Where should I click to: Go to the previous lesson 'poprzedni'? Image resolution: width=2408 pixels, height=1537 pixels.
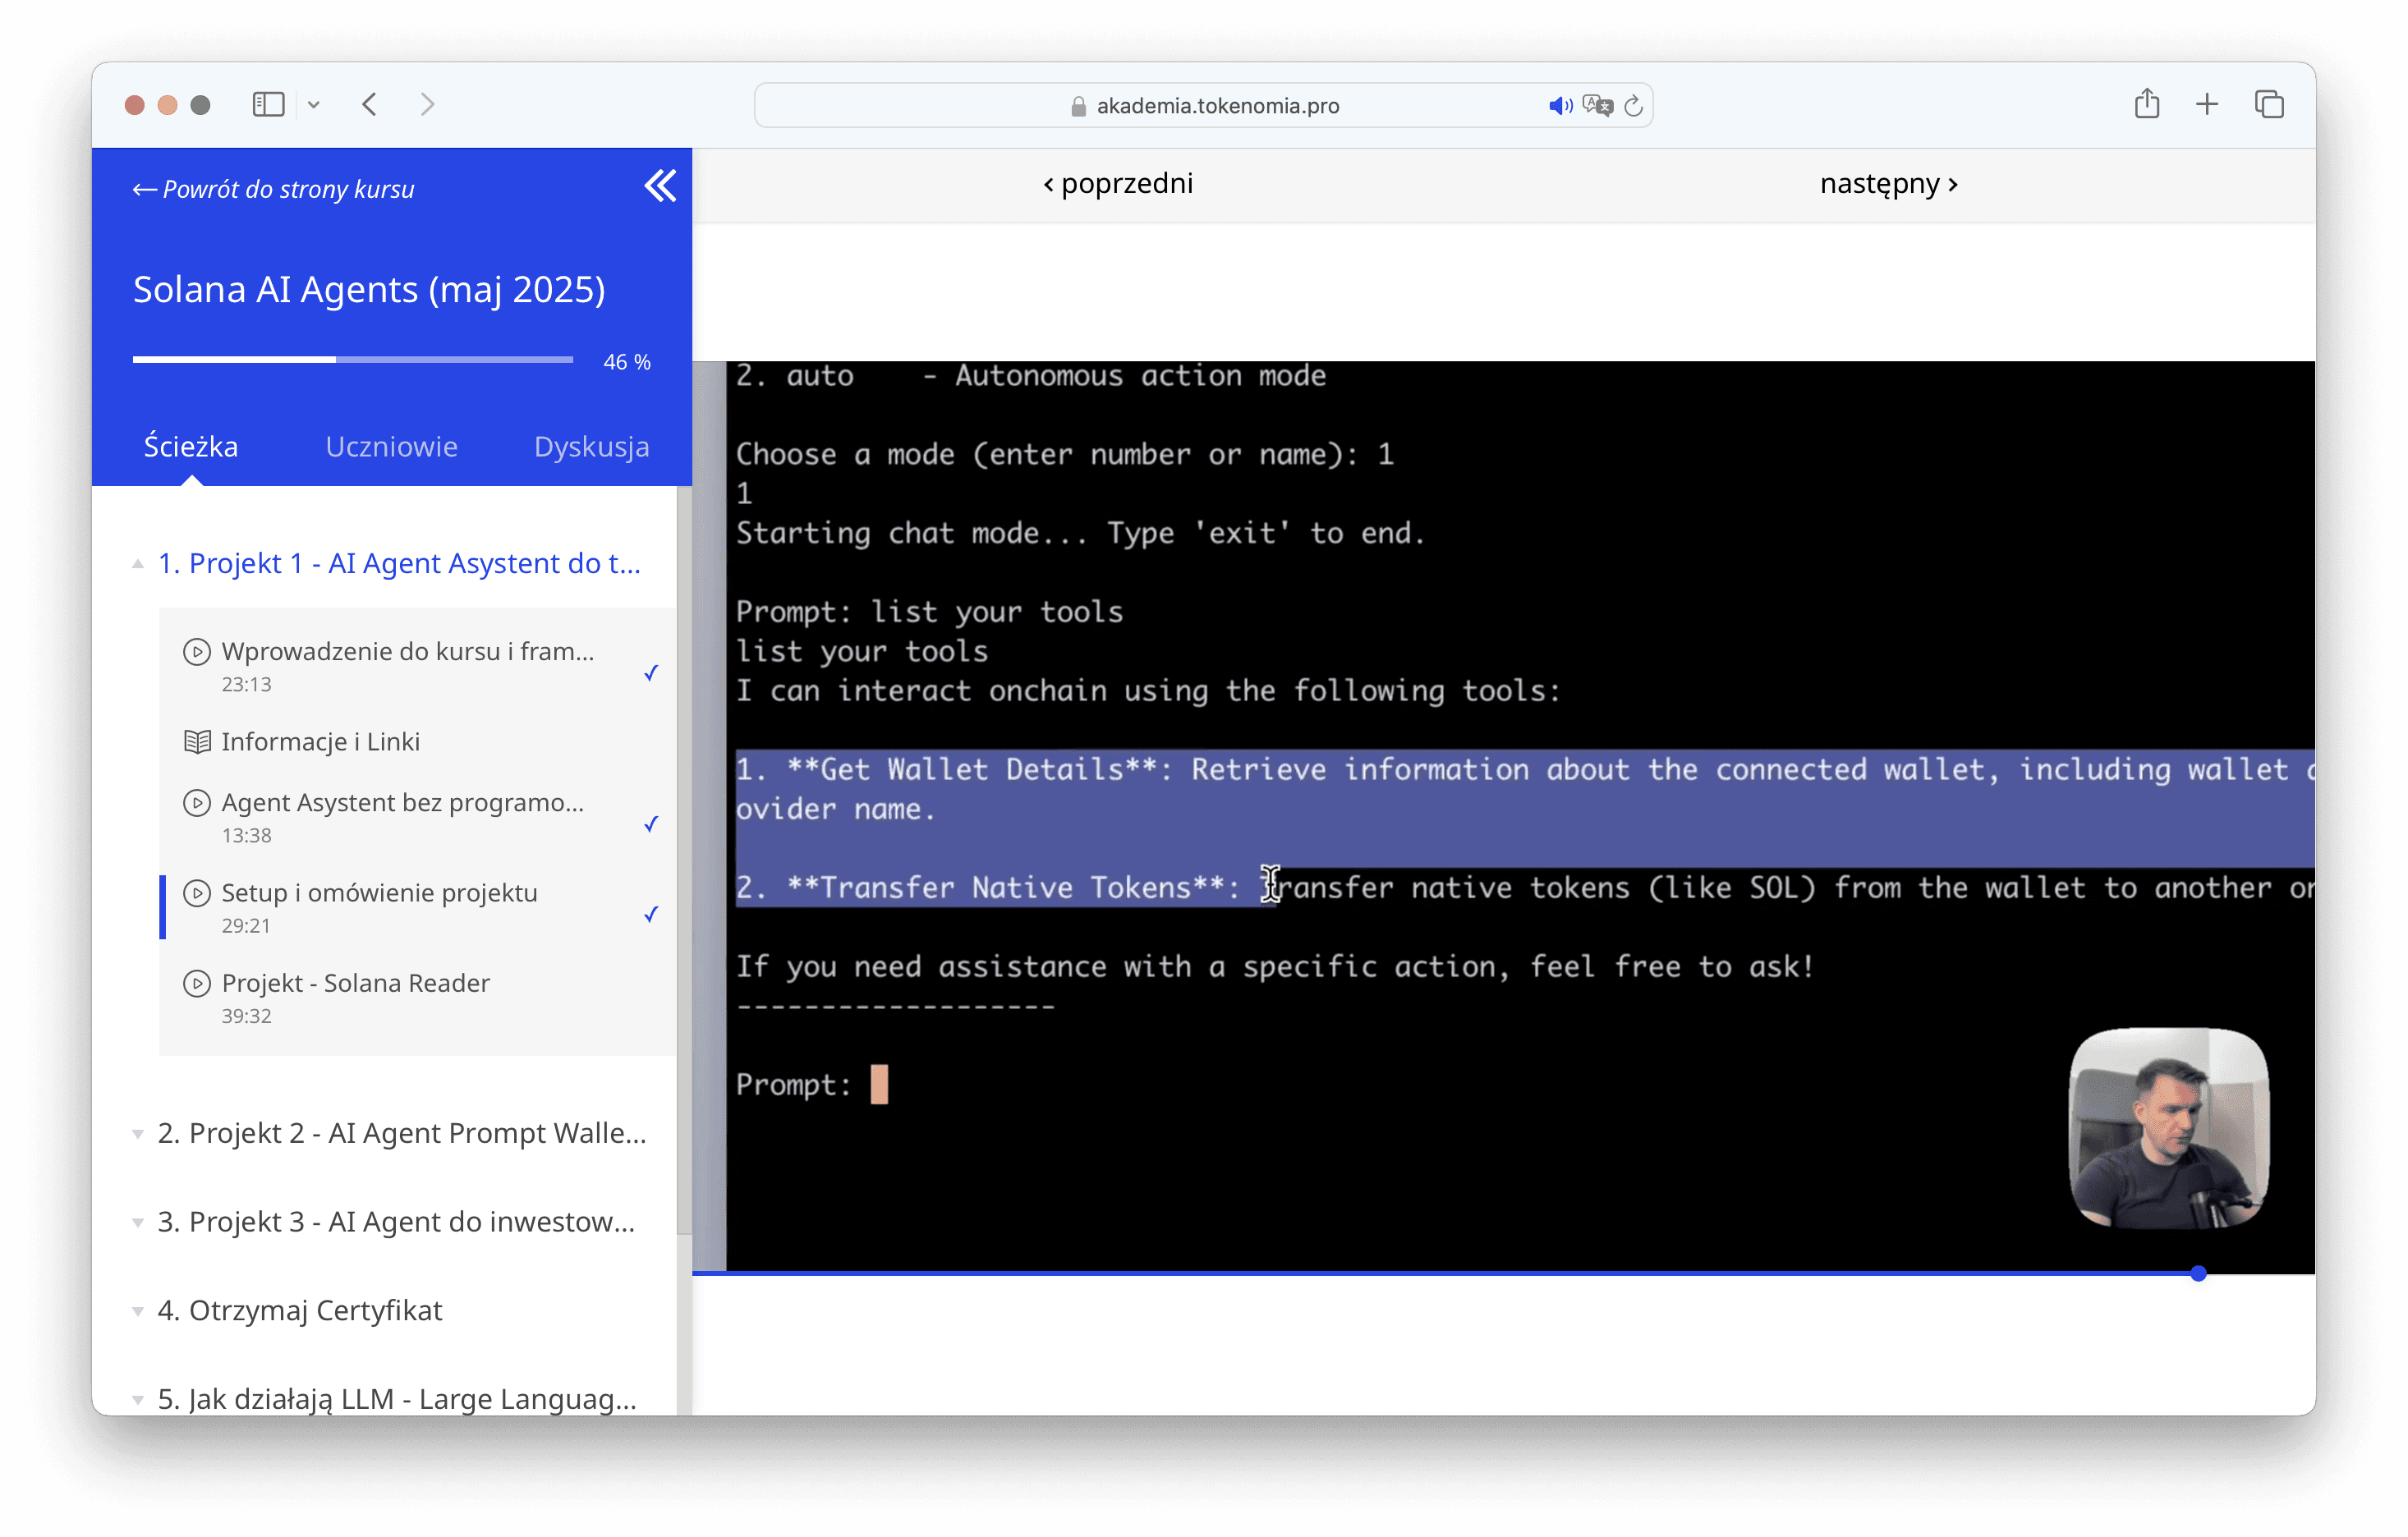click(1118, 184)
